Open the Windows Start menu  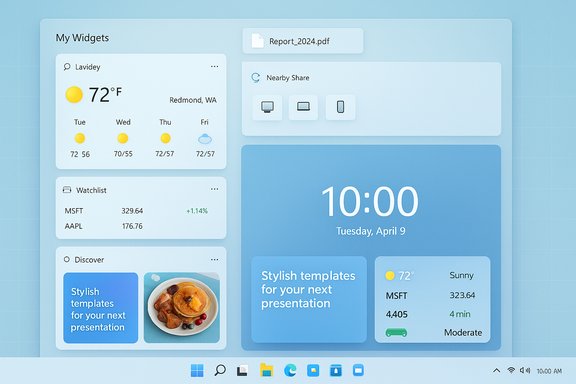tap(197, 370)
